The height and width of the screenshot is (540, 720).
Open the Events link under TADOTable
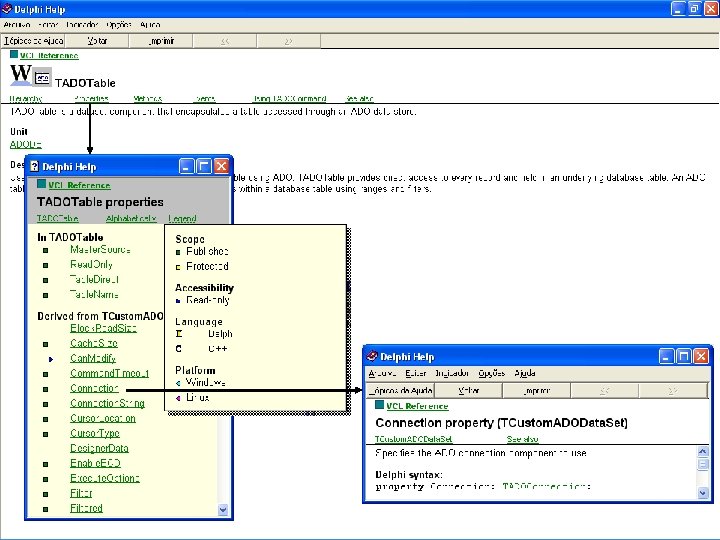205,98
